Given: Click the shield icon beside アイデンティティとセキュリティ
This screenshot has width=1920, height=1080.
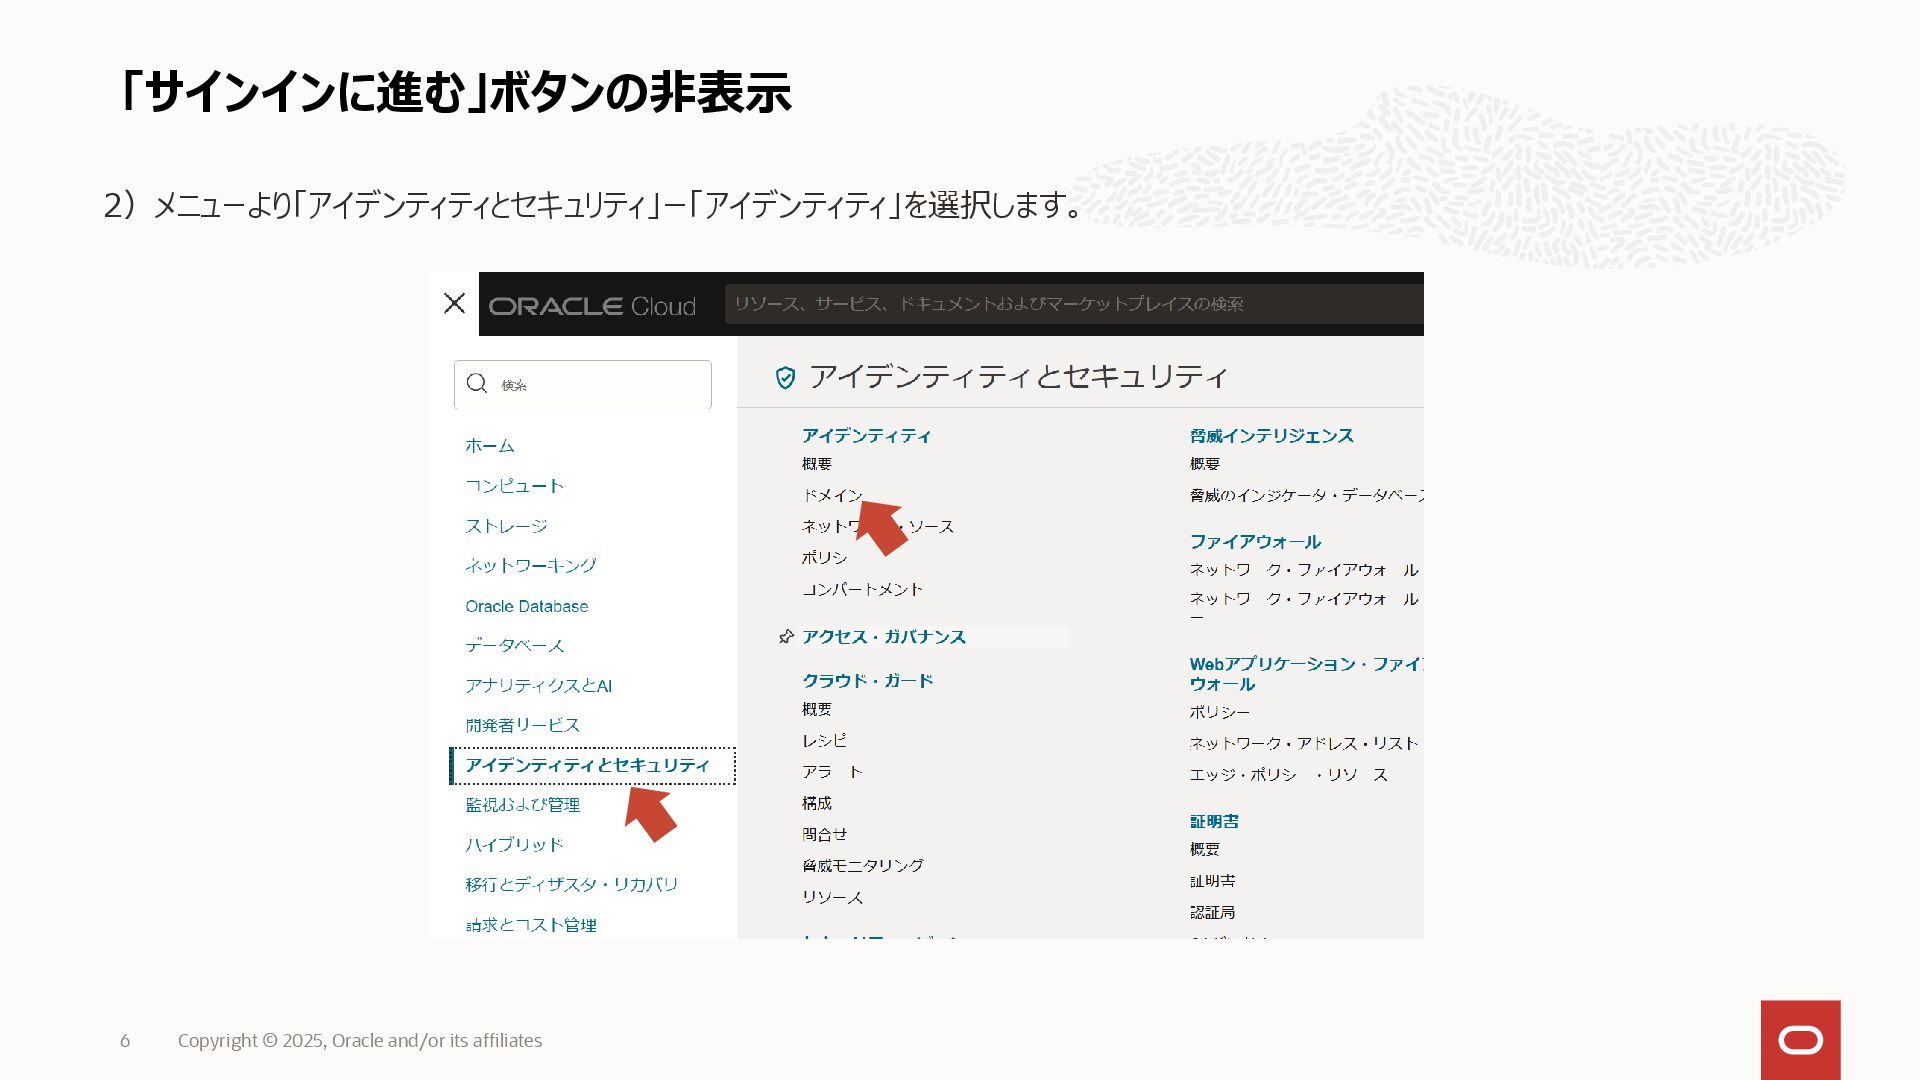Looking at the screenshot, I should pos(786,377).
